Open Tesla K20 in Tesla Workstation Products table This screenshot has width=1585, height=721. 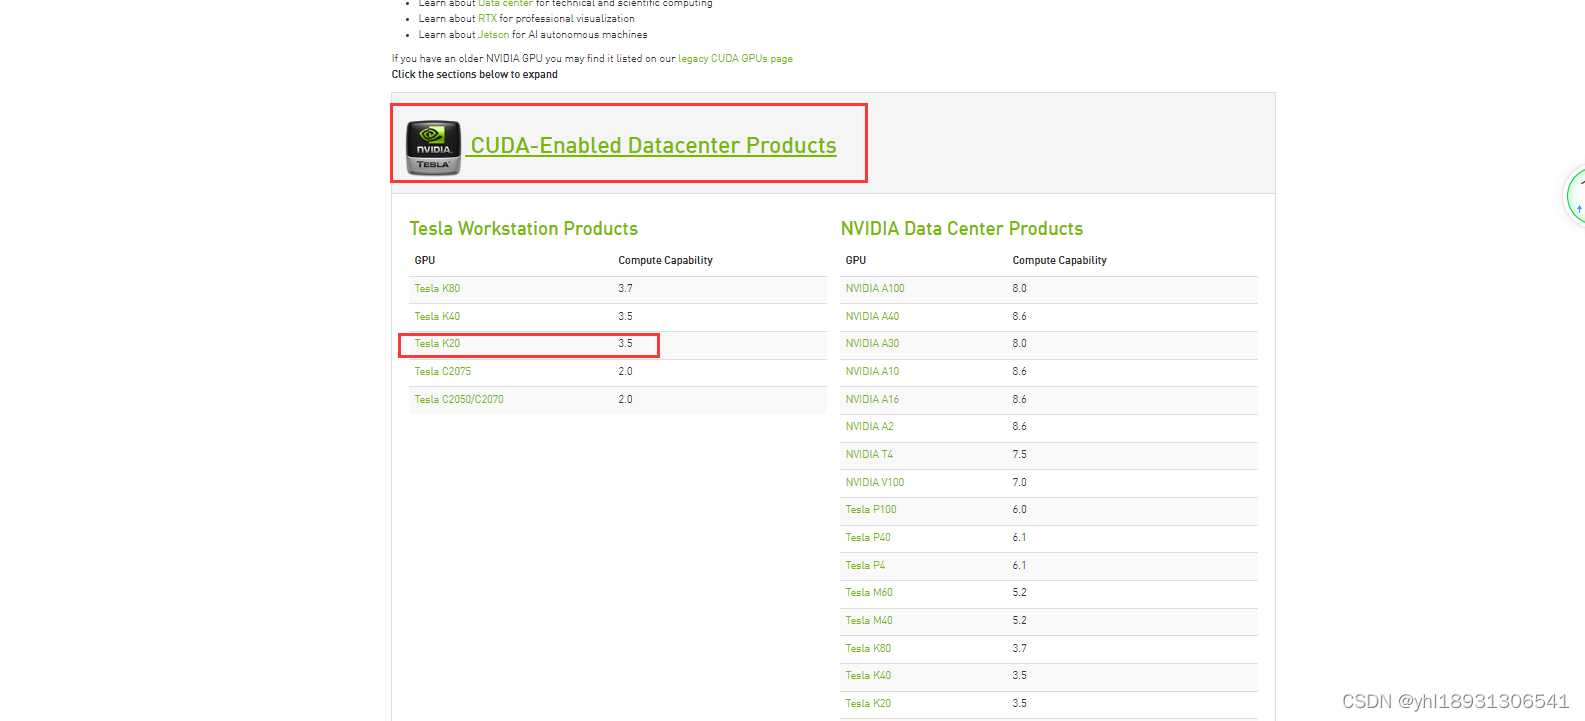[437, 344]
